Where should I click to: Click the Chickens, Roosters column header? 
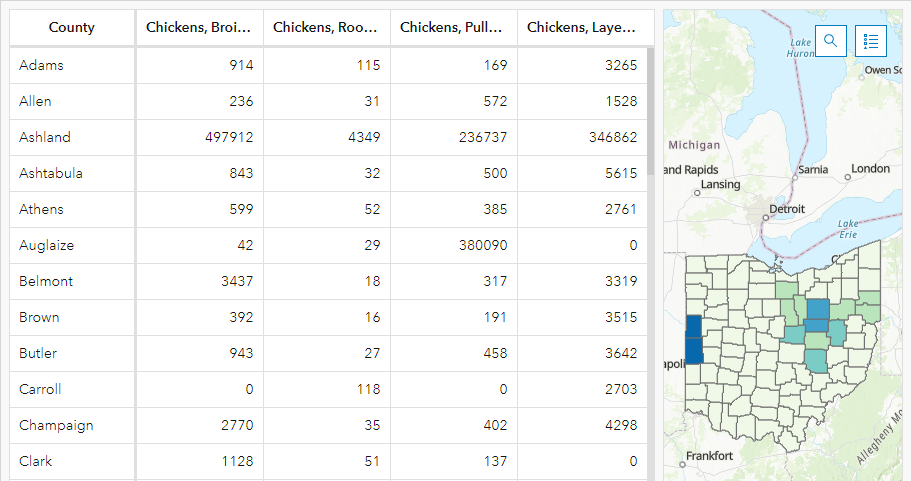tap(326, 27)
